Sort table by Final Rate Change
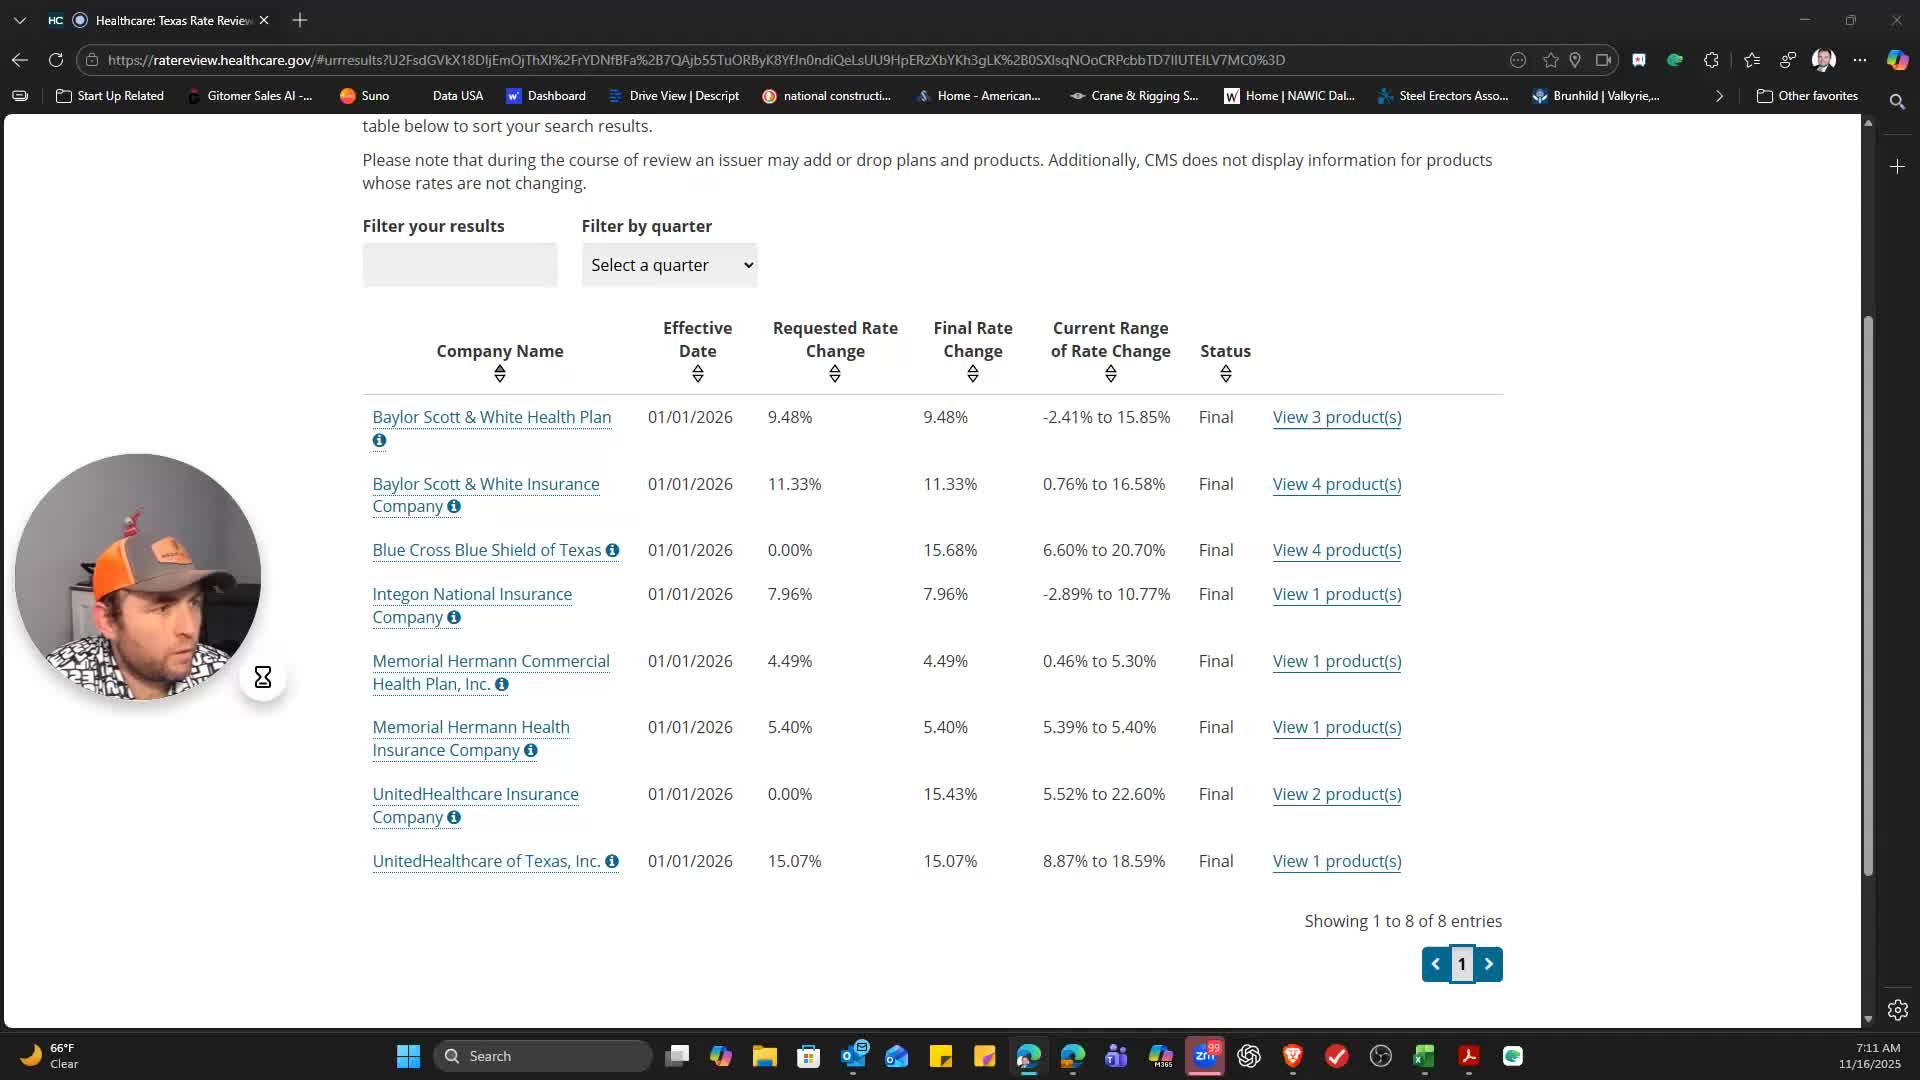 [x=973, y=374]
